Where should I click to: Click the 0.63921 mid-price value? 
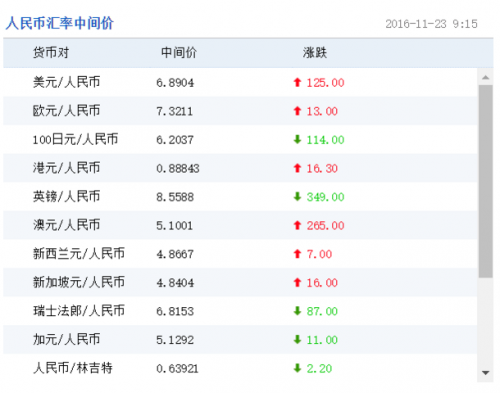tap(177, 369)
